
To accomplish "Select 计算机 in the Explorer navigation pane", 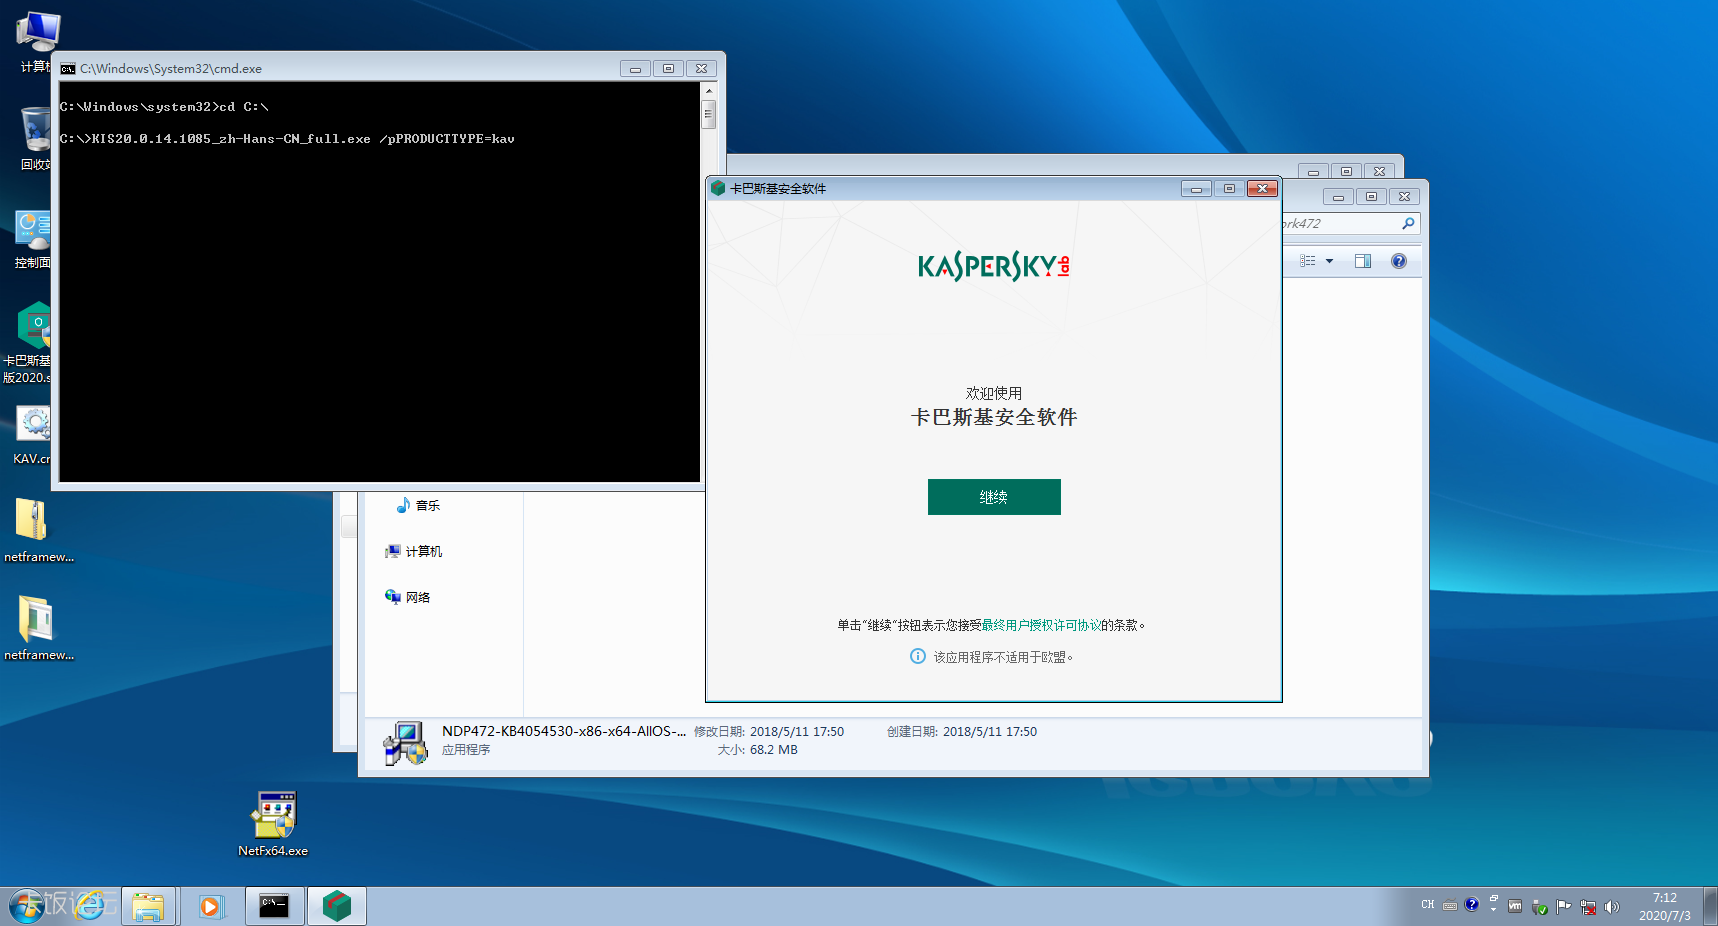I will pos(414,551).
